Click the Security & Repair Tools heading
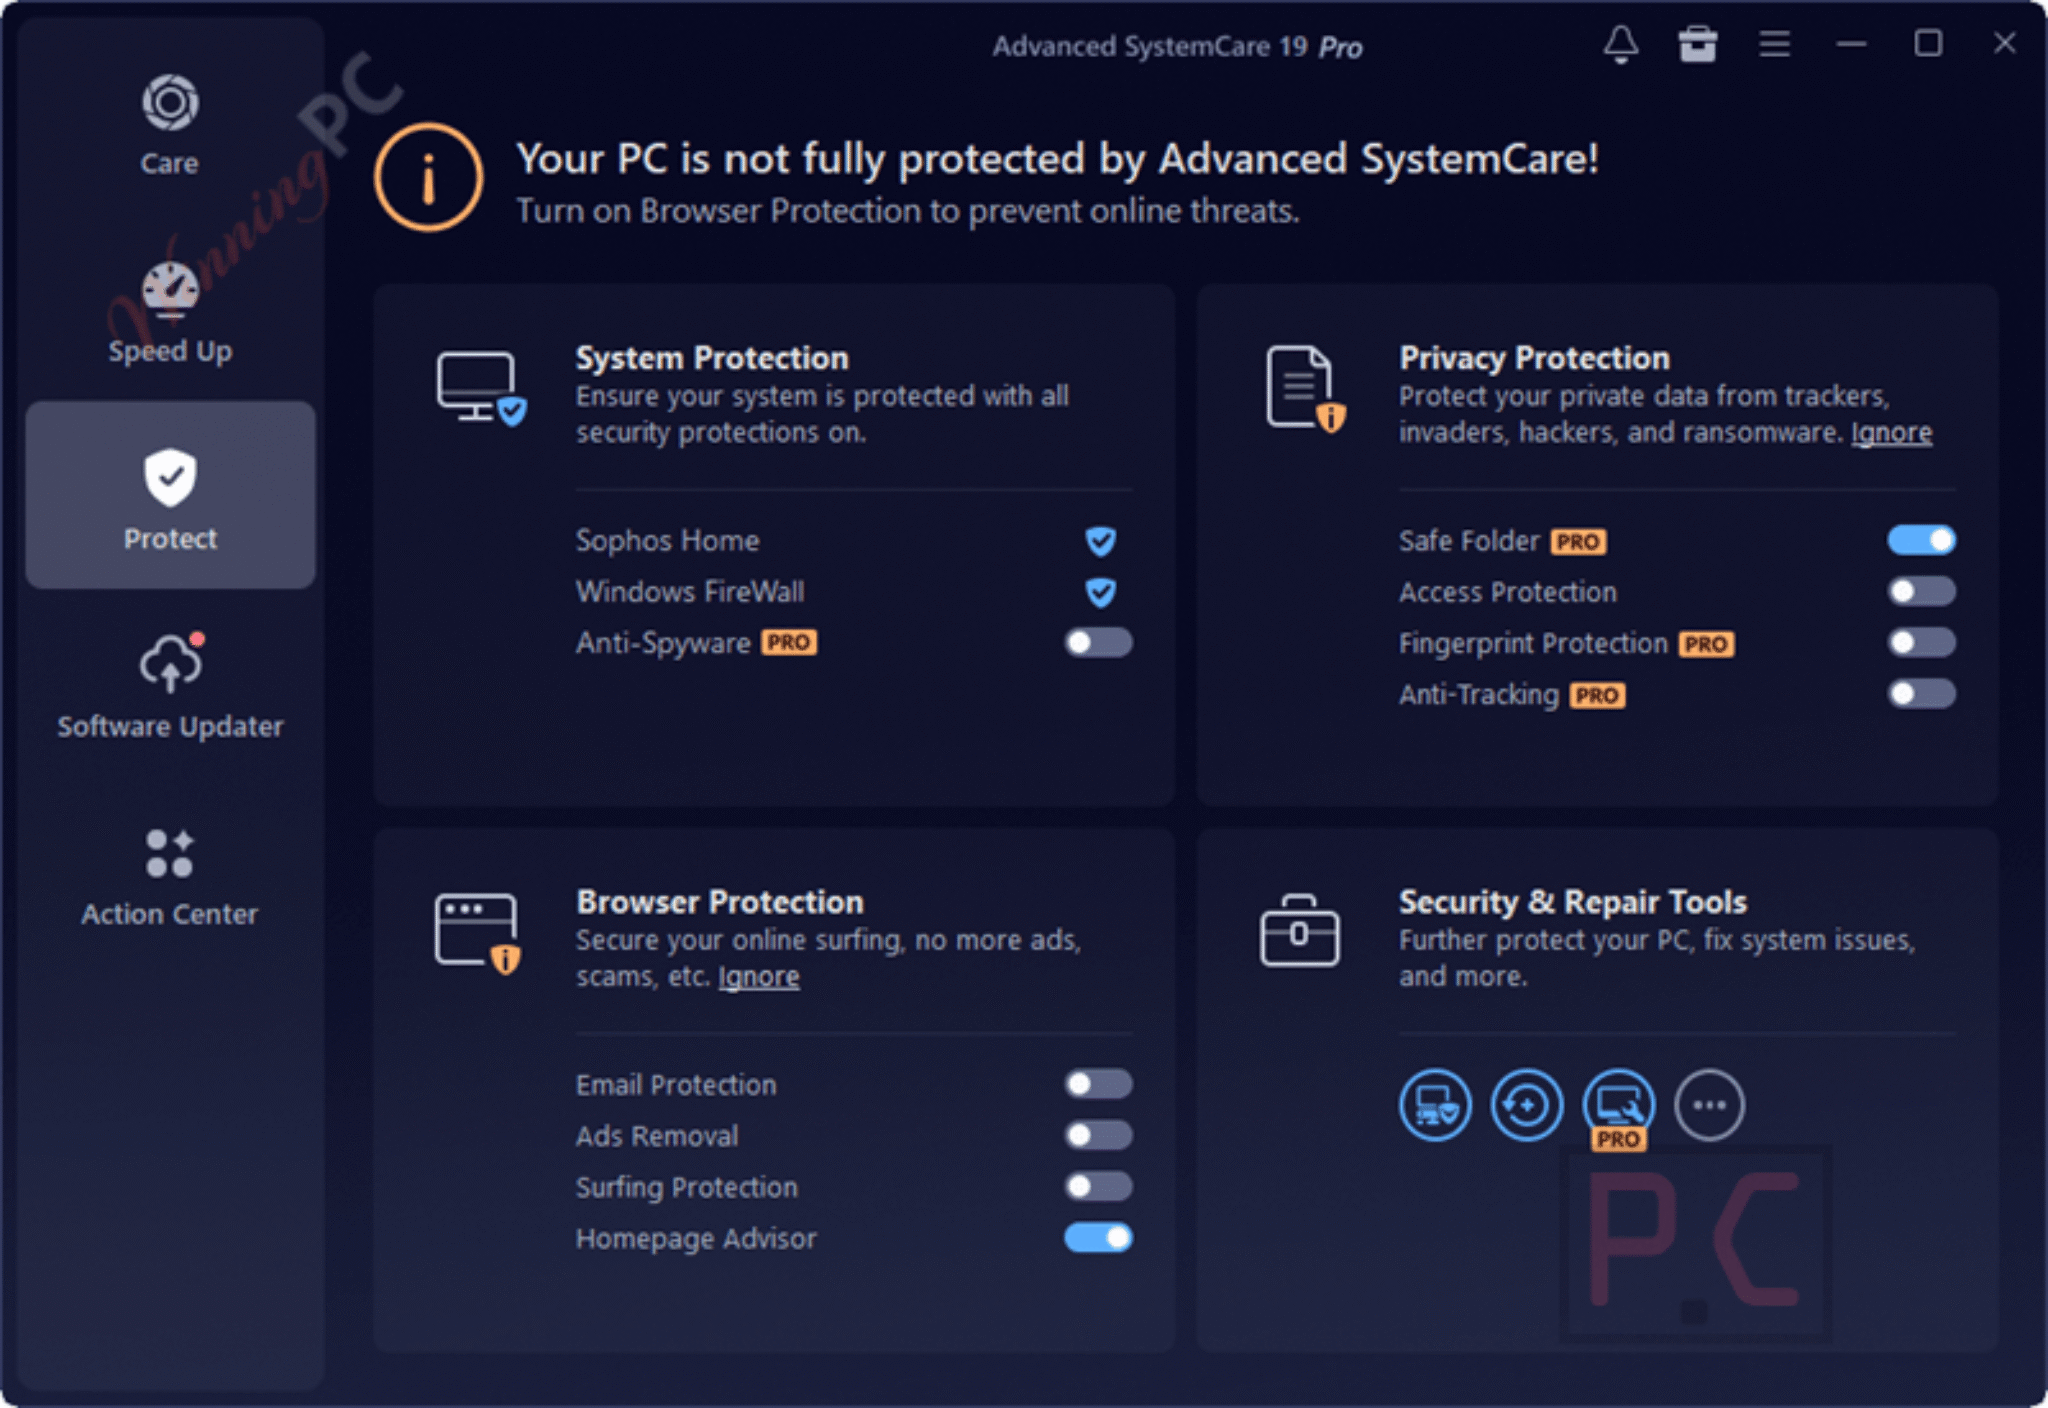 click(x=1573, y=902)
